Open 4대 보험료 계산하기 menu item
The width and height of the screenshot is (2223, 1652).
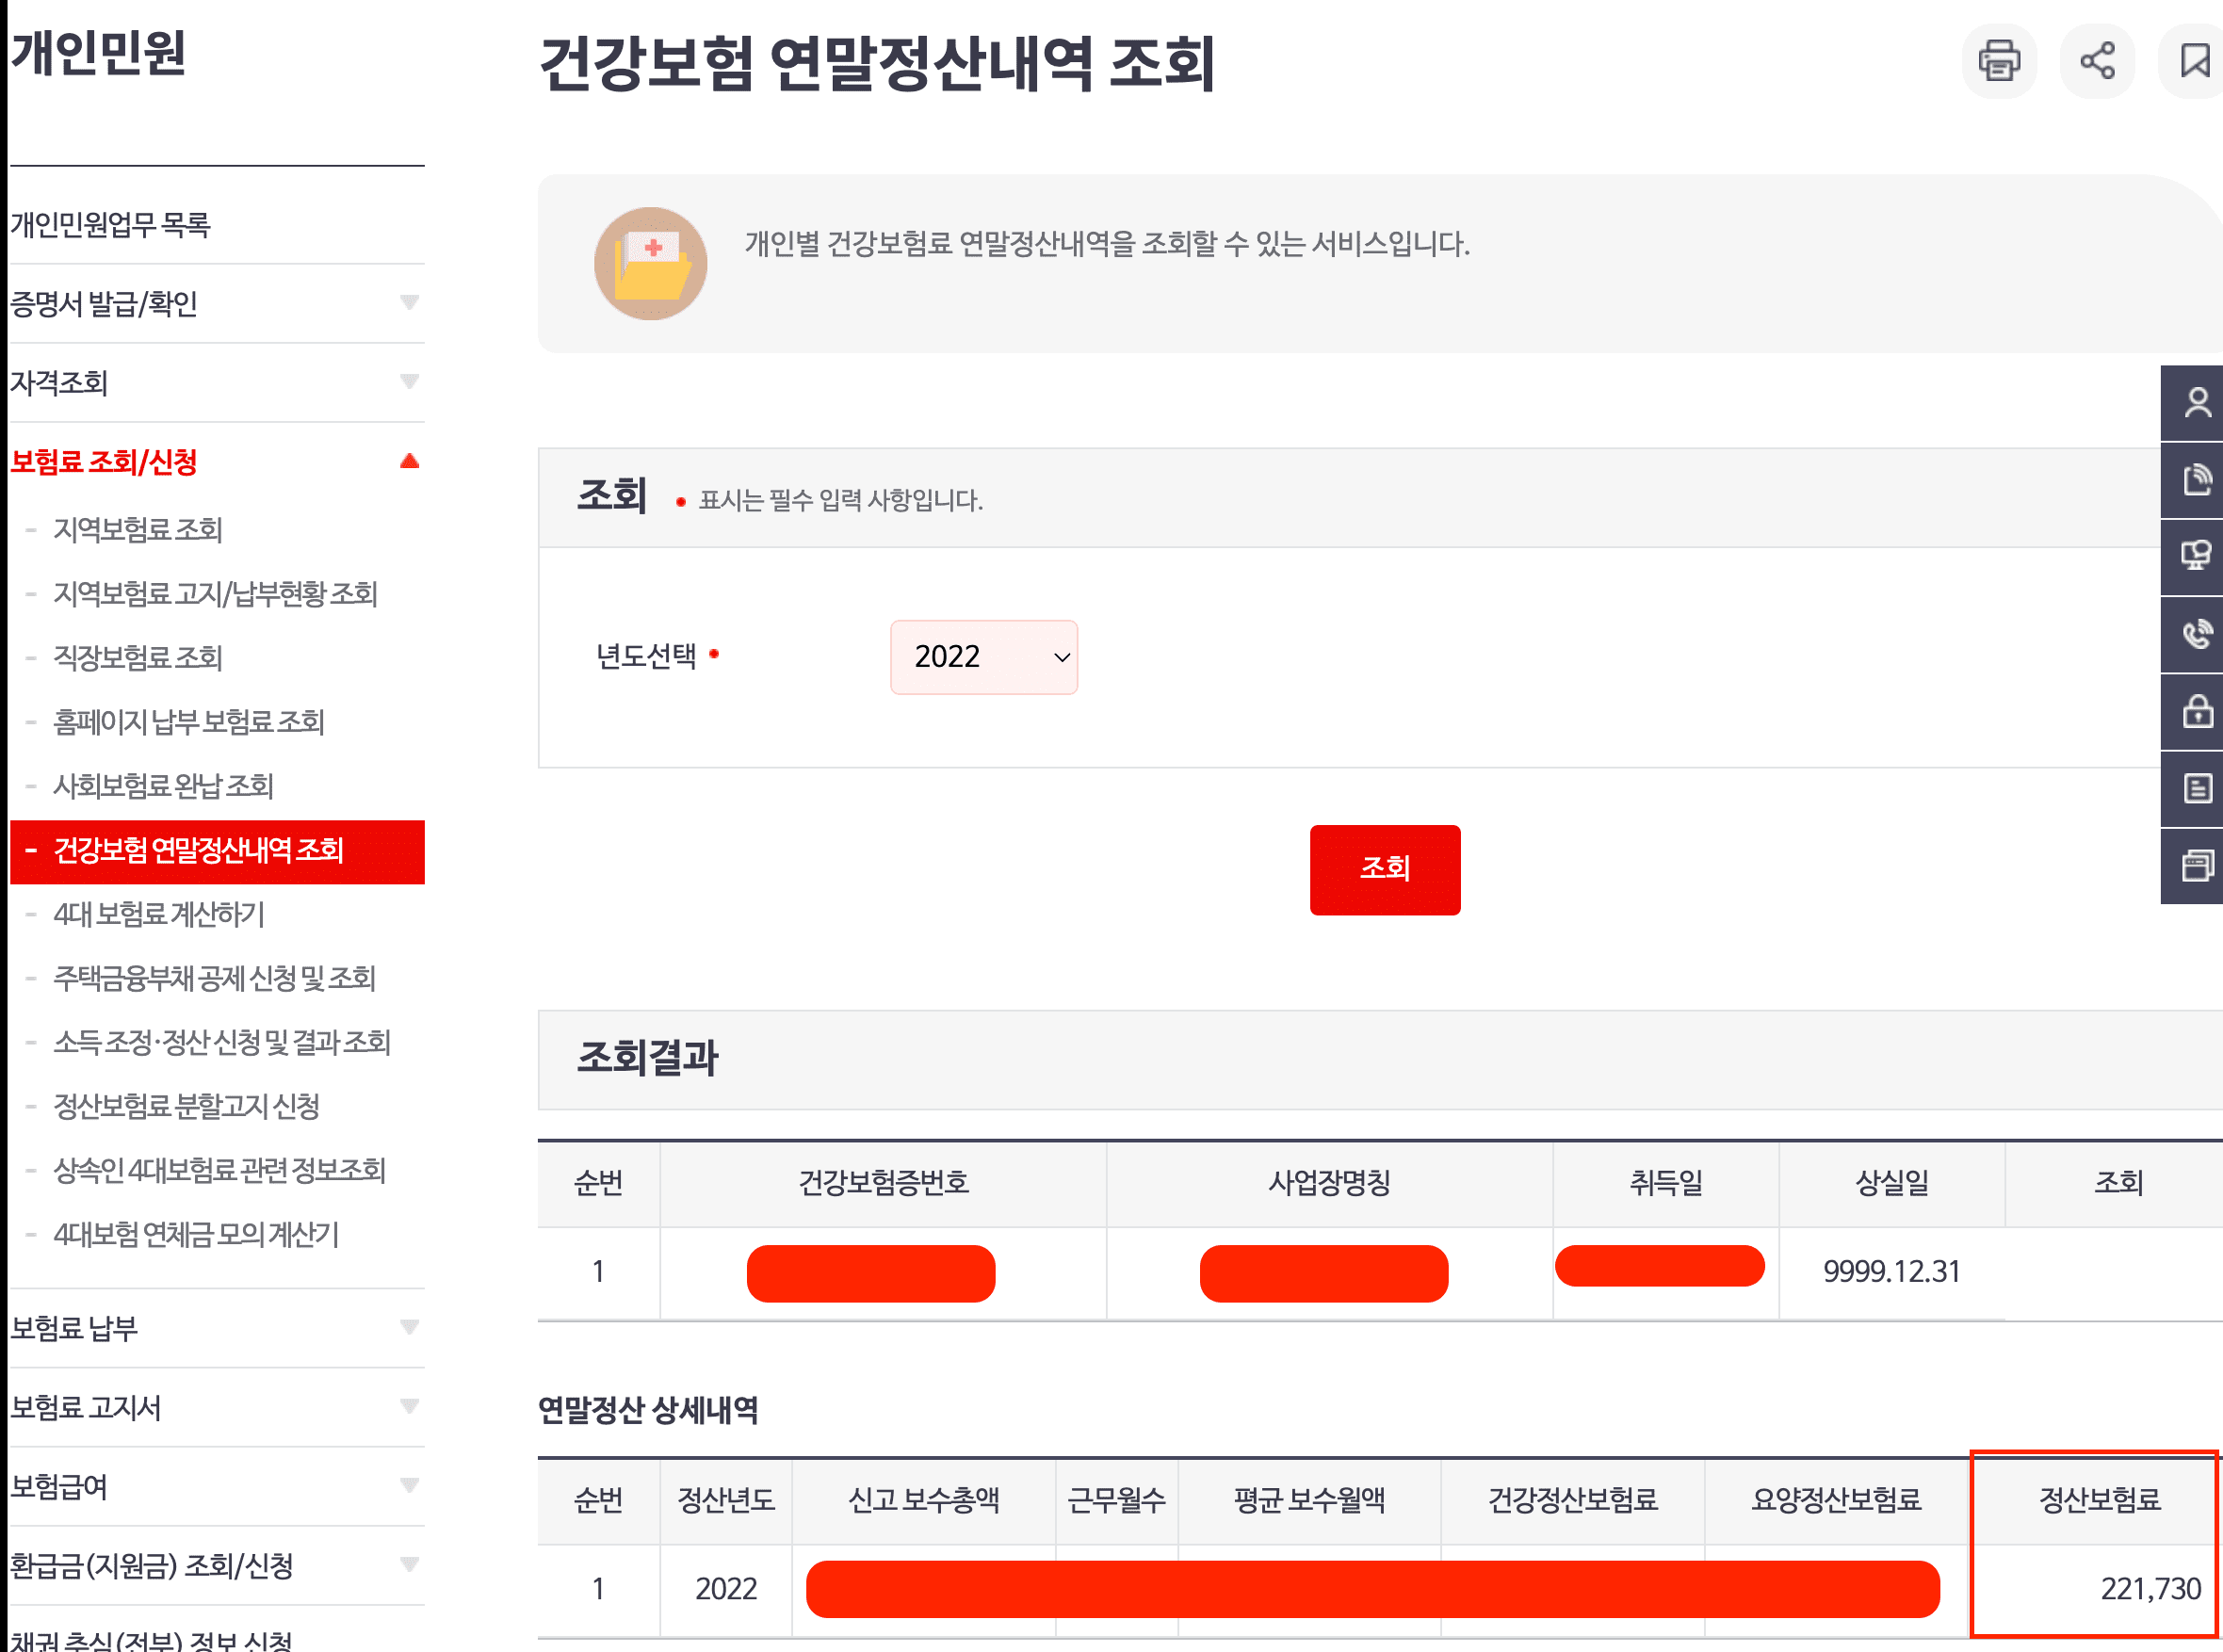(x=159, y=914)
